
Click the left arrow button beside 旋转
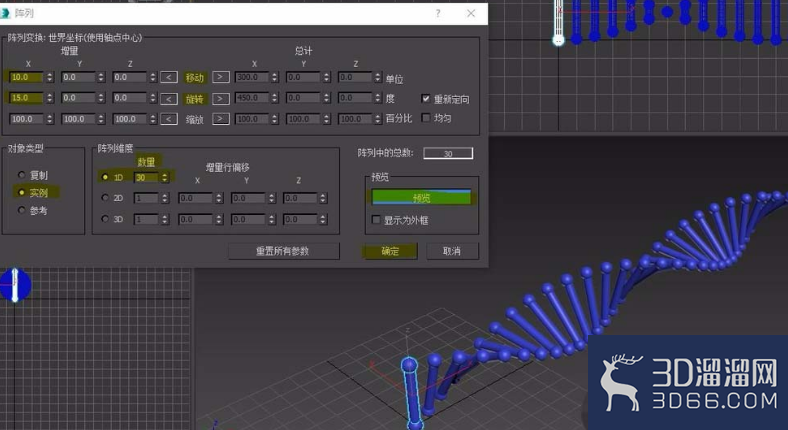tap(169, 98)
